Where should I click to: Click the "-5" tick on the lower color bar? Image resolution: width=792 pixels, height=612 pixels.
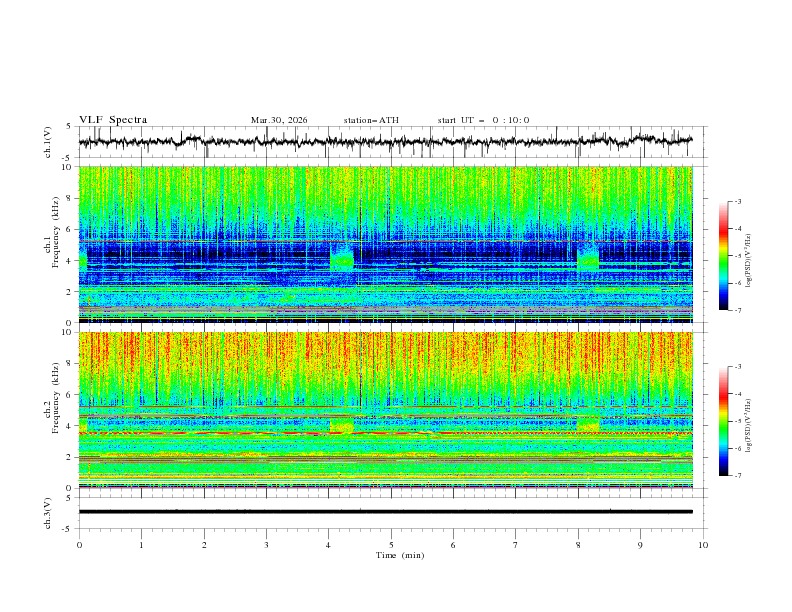click(738, 421)
